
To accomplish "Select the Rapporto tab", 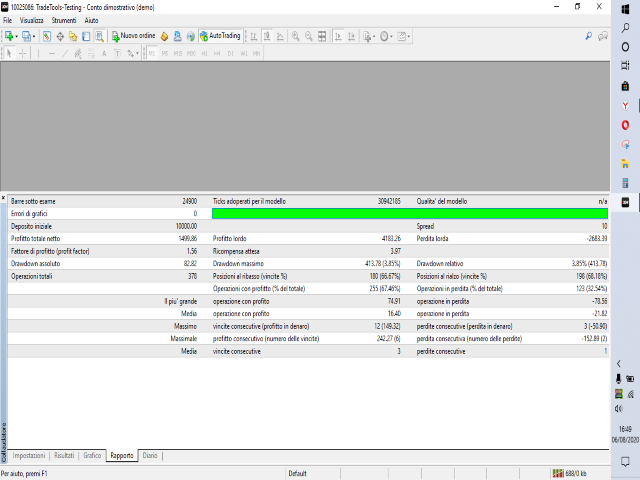I will 122,456.
